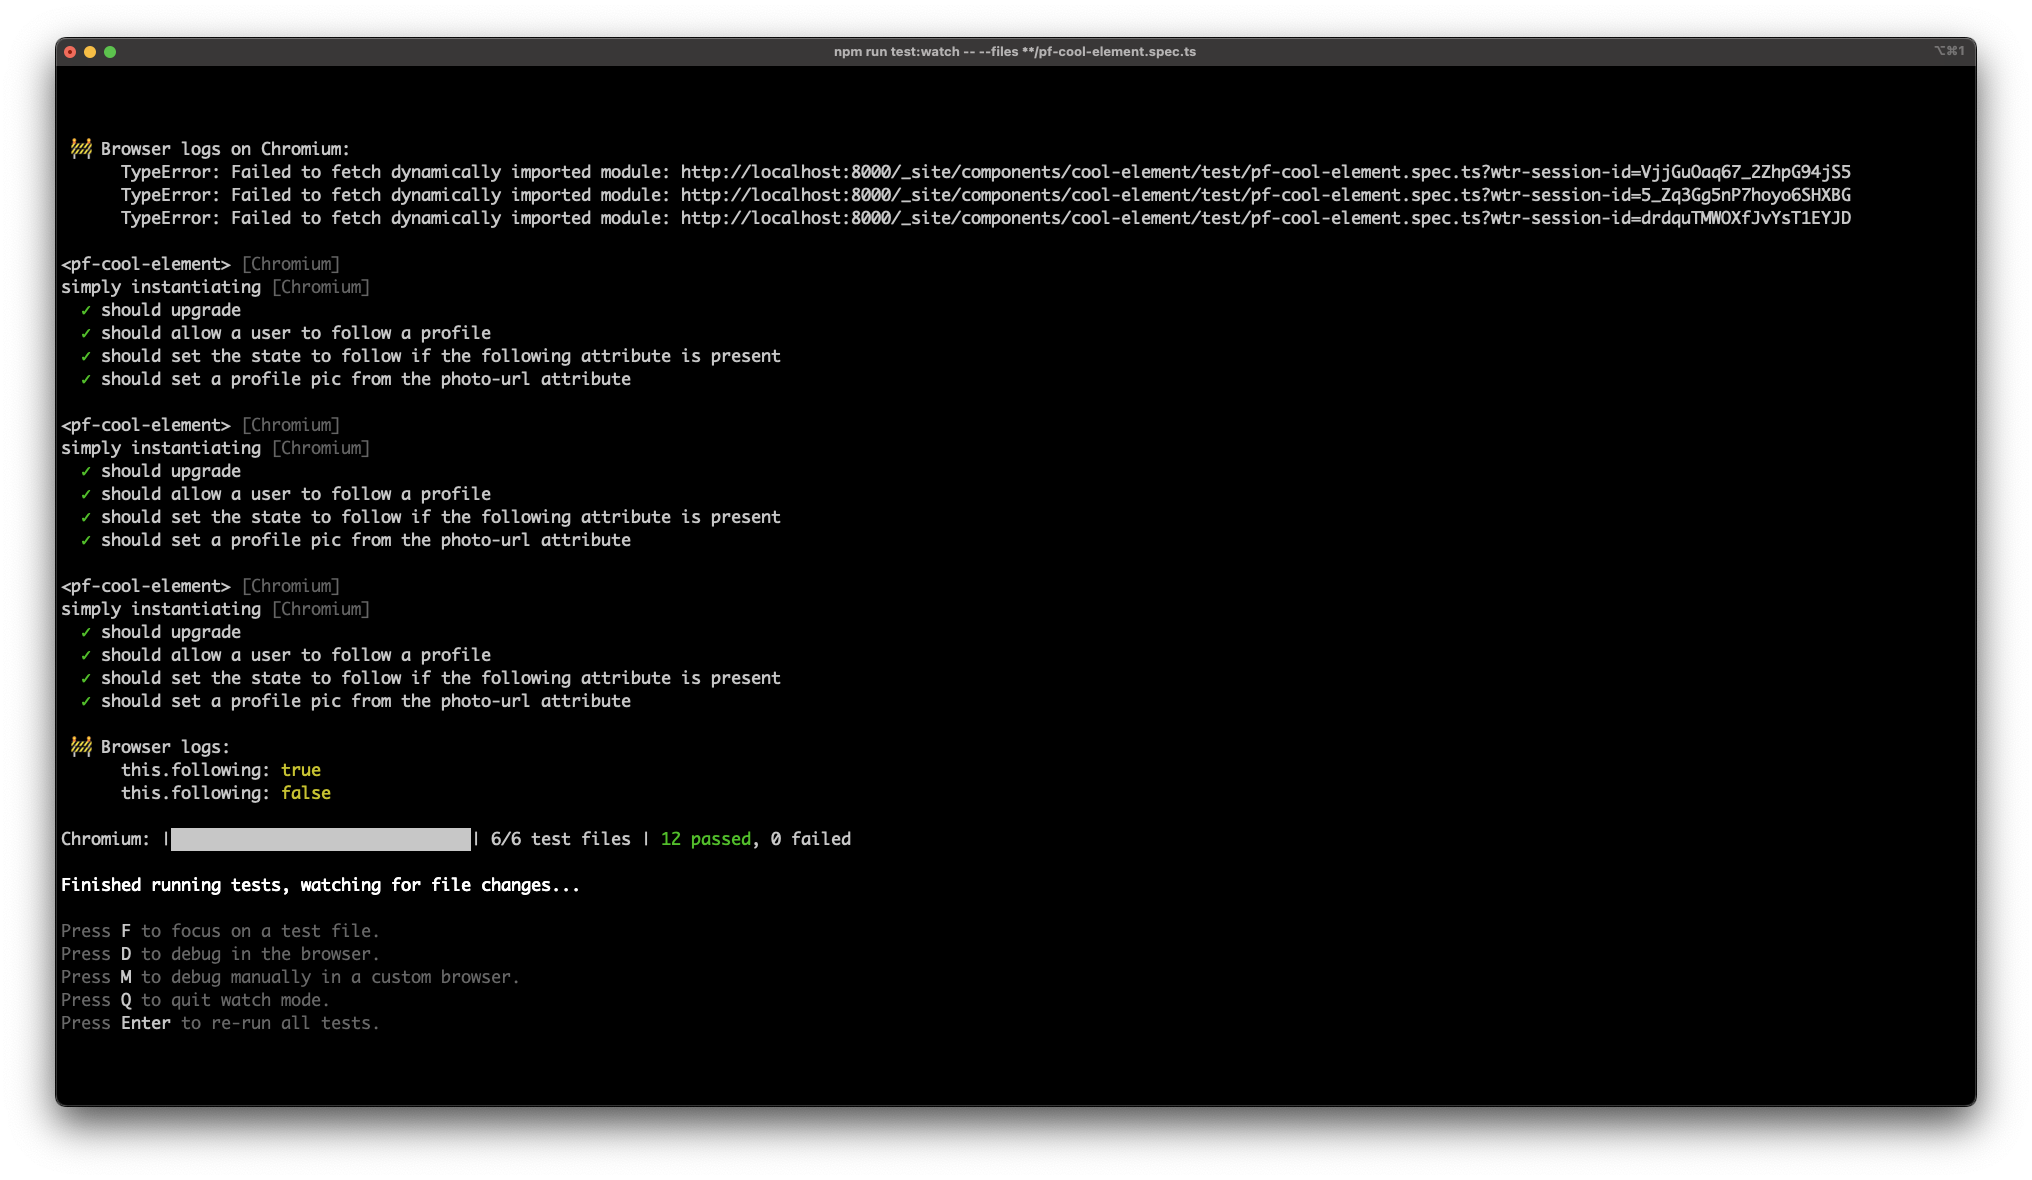Click the yellow "true" value after this.following
Image resolution: width=2032 pixels, height=1180 pixels.
[302, 770]
